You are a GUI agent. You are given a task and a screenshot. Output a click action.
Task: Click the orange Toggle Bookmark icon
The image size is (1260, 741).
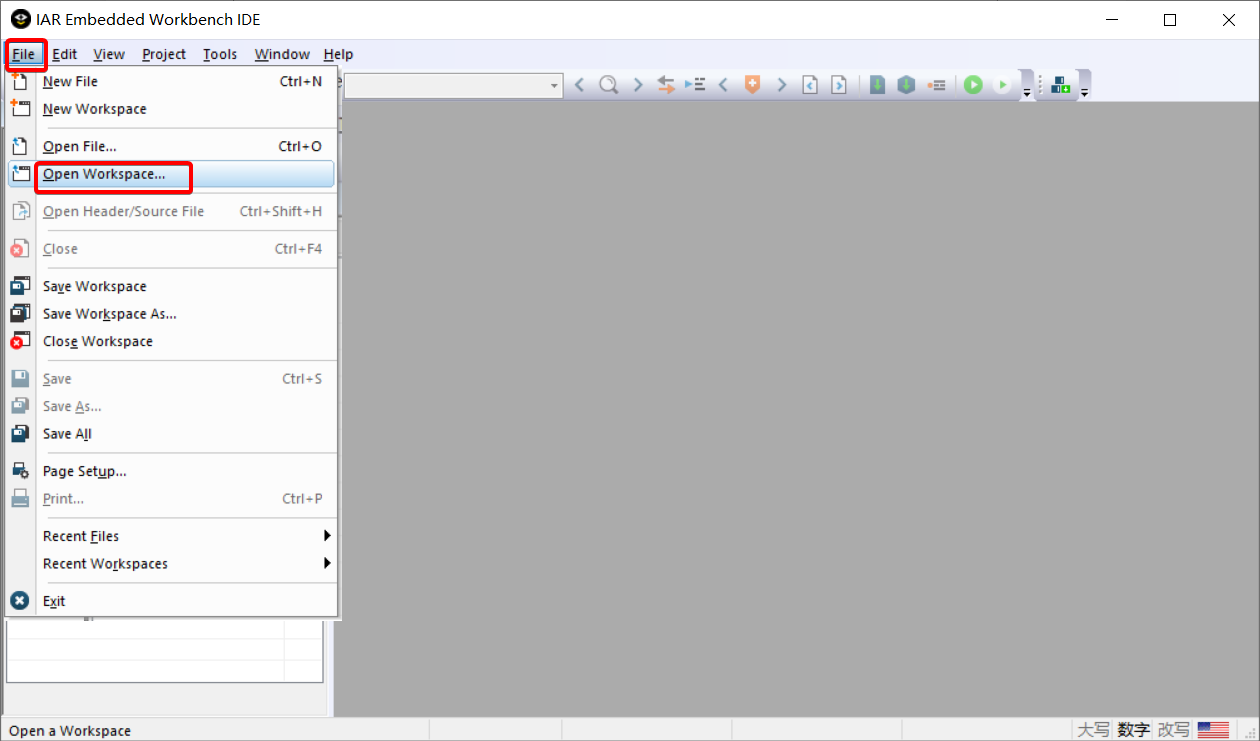(x=752, y=85)
